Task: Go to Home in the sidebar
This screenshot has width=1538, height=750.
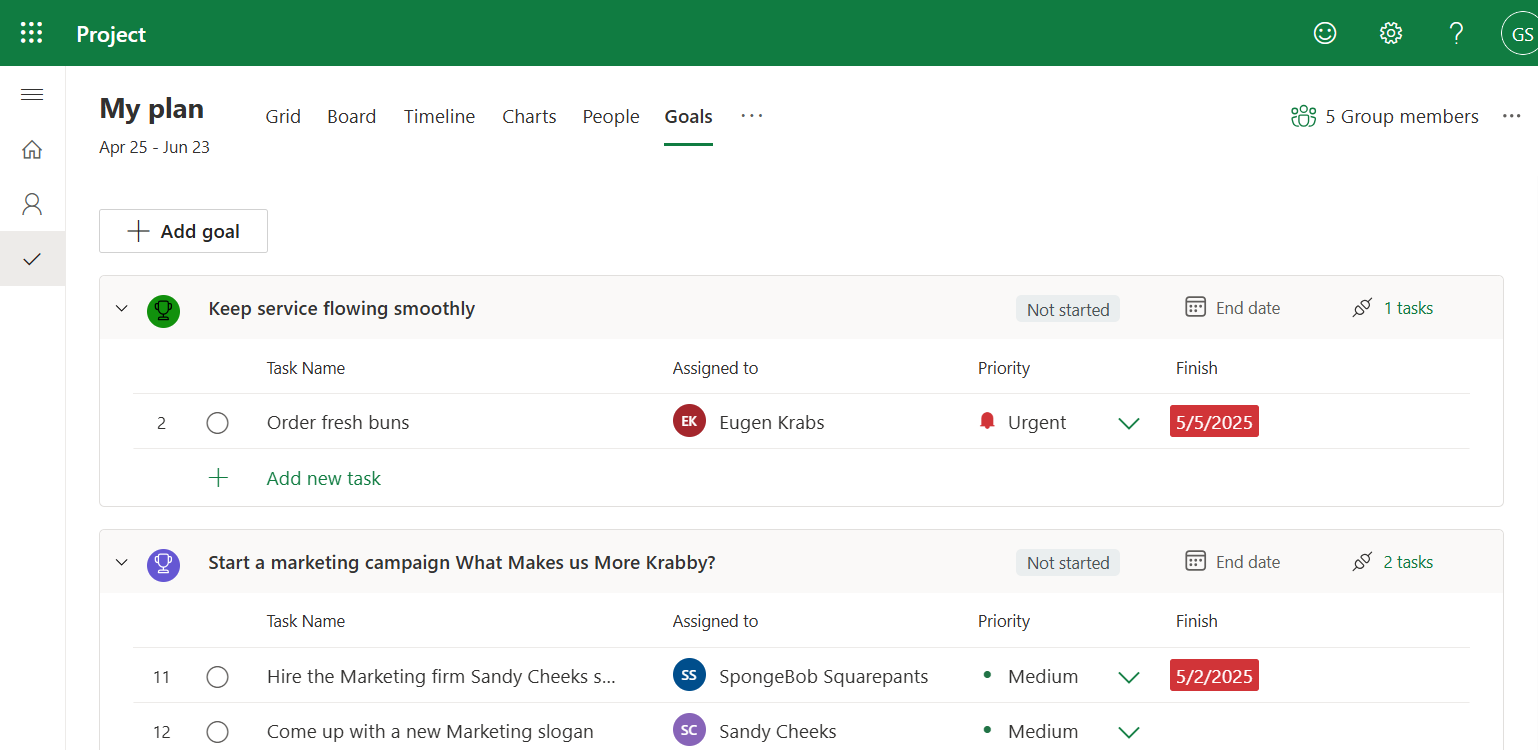Action: 32,150
